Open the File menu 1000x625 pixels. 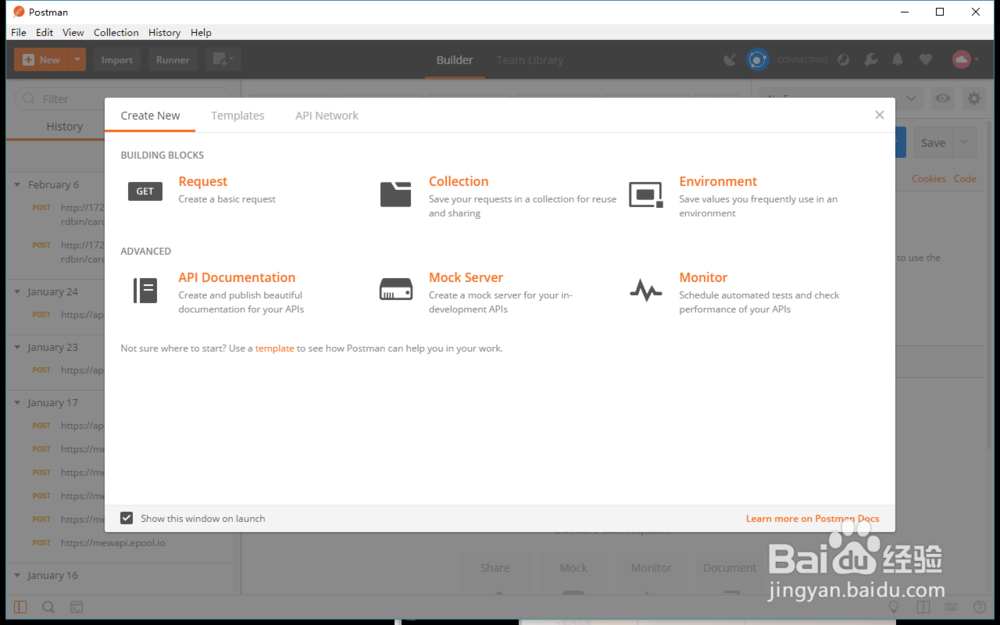[18, 33]
